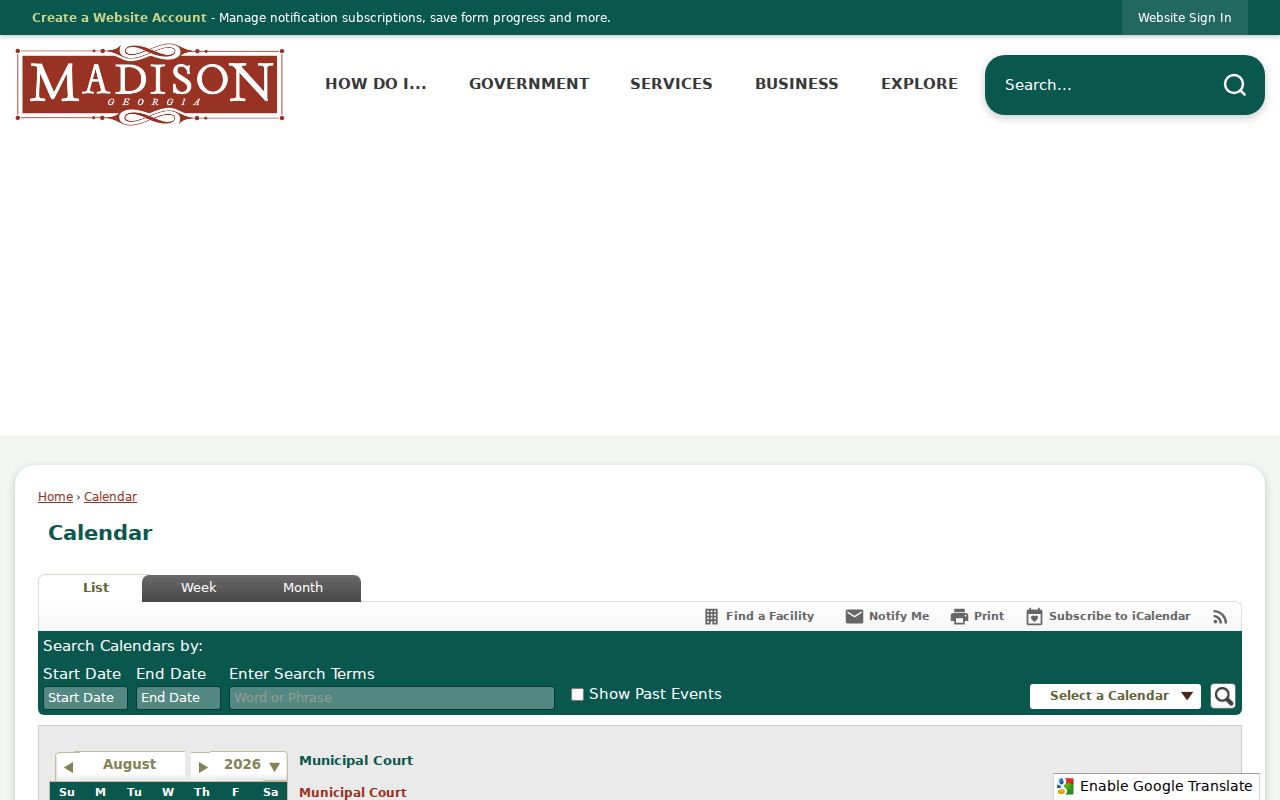Click the Madison Georgia logo

(x=150, y=84)
